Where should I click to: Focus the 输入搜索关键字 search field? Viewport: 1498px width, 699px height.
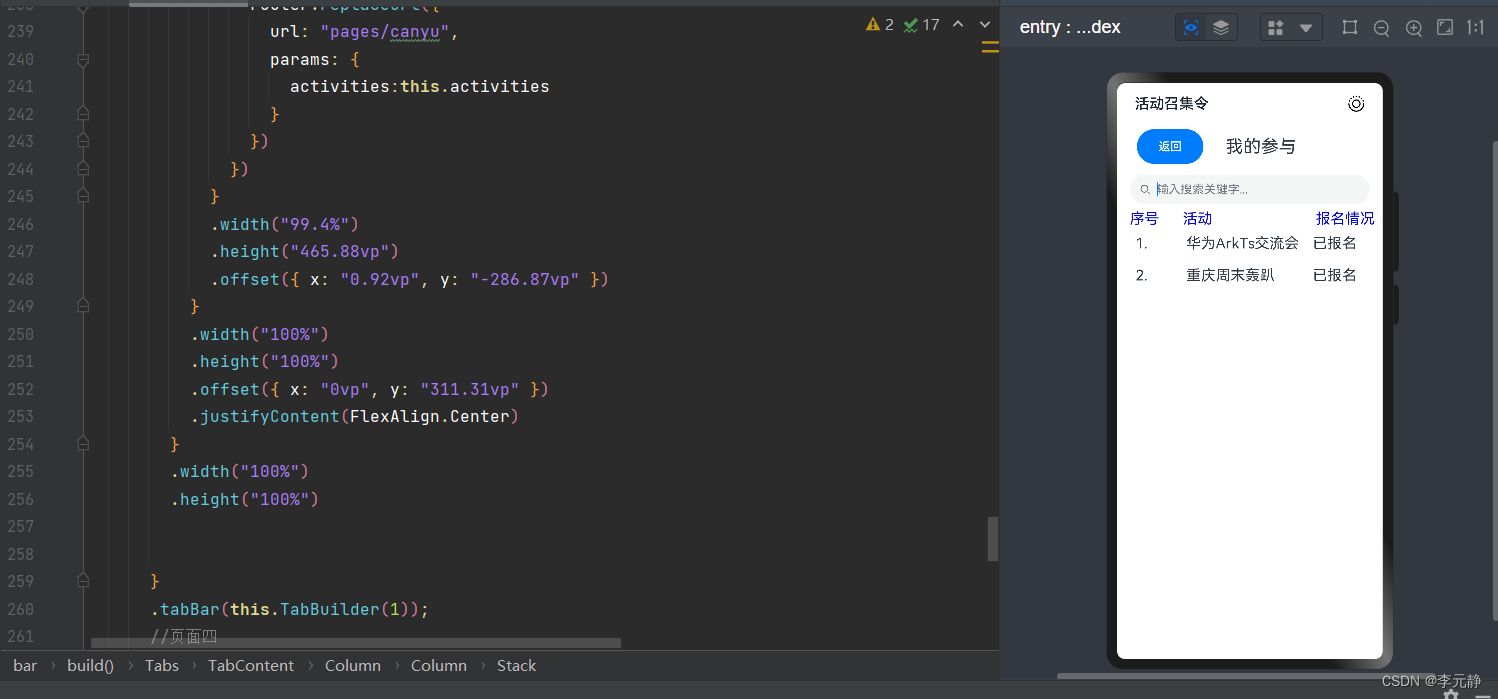[1250, 189]
